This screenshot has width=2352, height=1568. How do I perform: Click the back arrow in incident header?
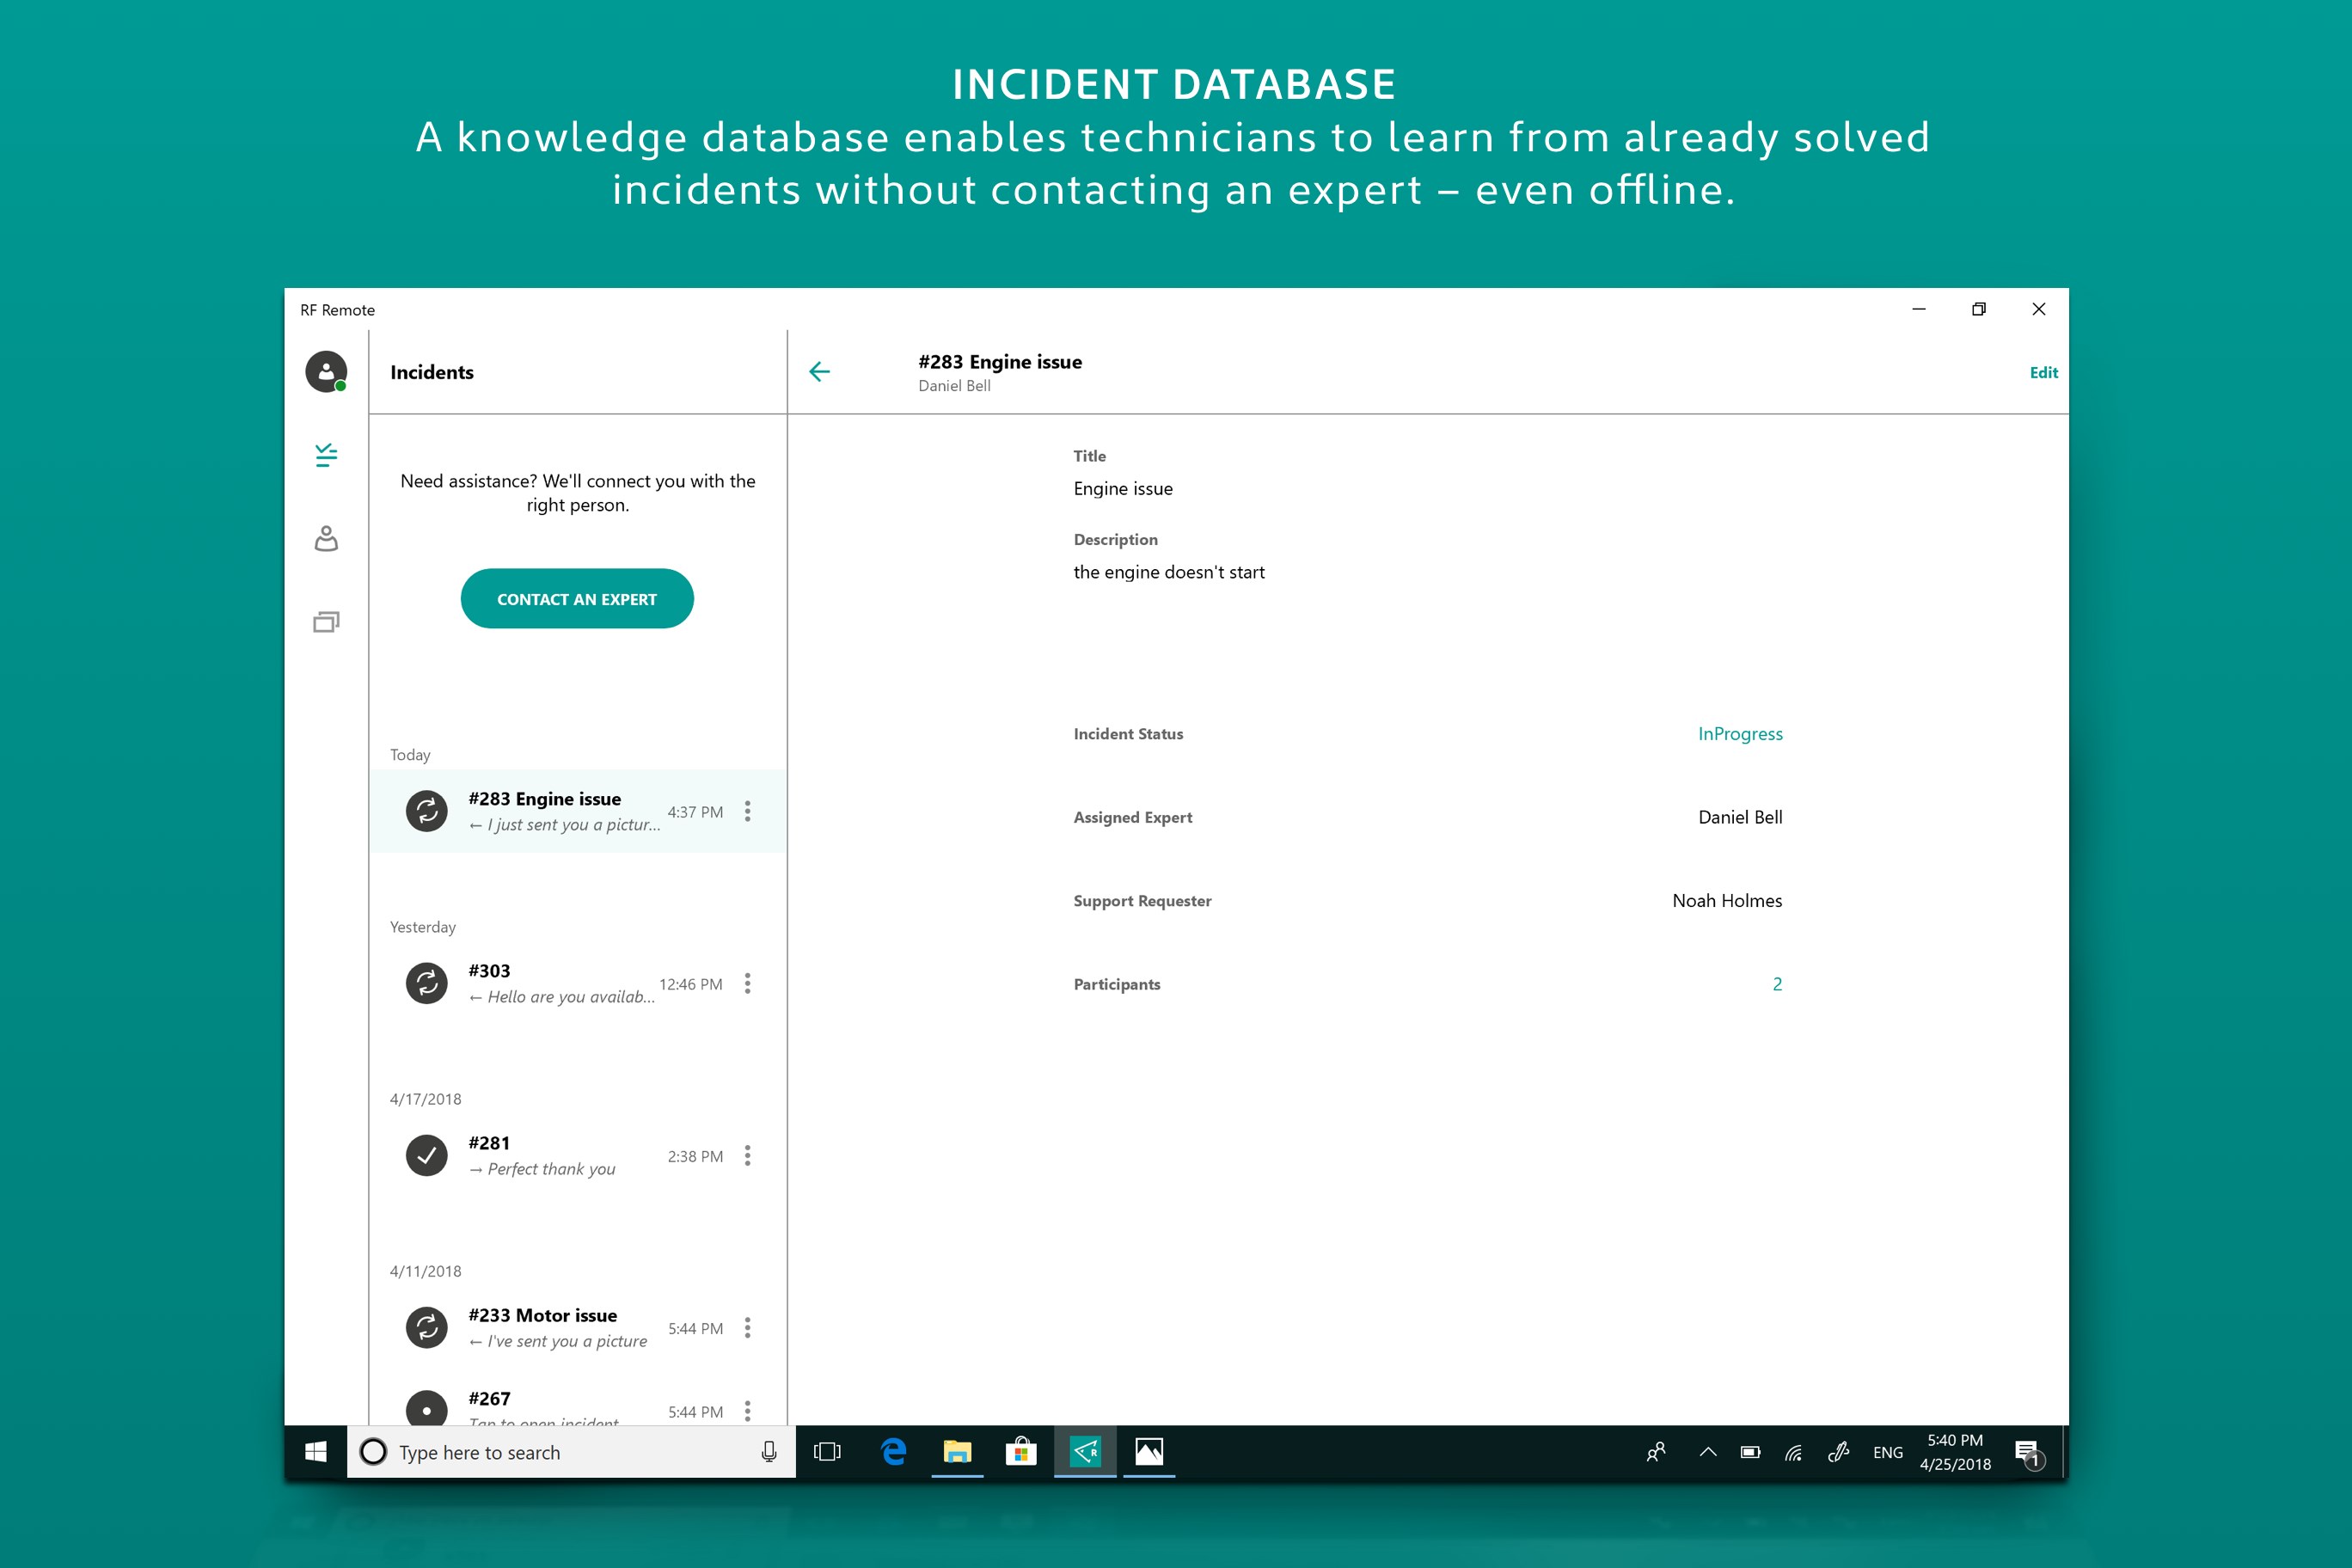click(819, 372)
